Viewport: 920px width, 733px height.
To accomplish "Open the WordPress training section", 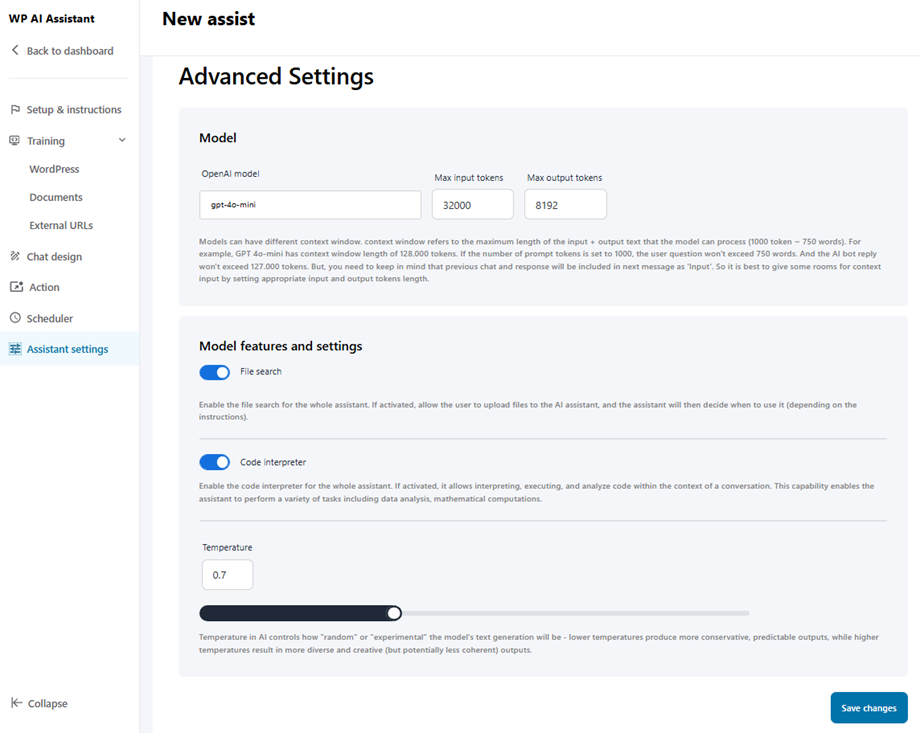I will 54,169.
